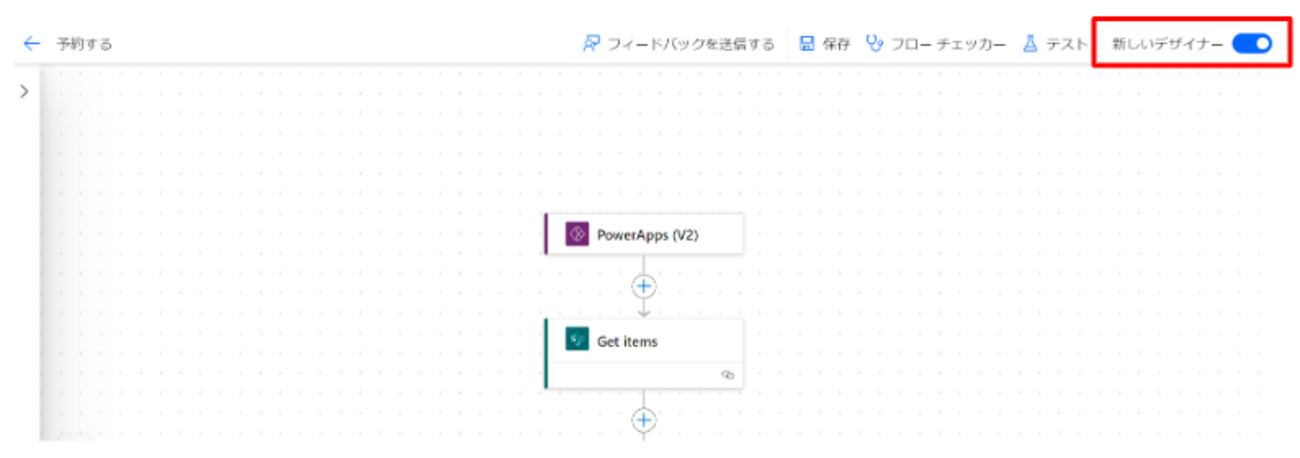Viewport: 1300px width, 458px height.
Task: Run the flow with テスト
Action: point(1066,44)
